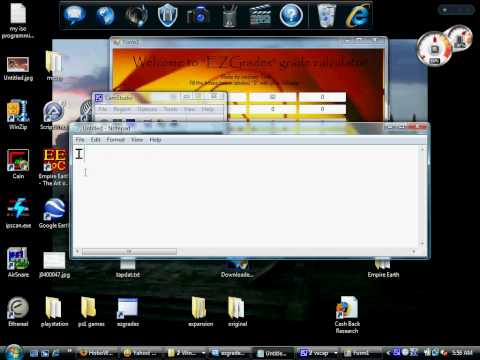Expand hidden quick launch chevron on taskbar
Screen dimensions: 480x360
click(x=70, y=351)
